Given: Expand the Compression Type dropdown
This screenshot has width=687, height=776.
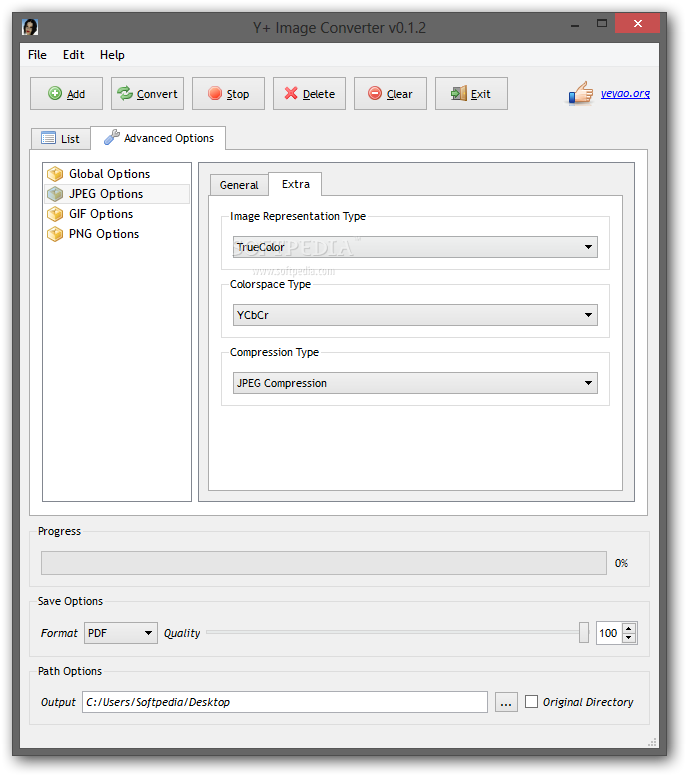Looking at the screenshot, I should 415,383.
